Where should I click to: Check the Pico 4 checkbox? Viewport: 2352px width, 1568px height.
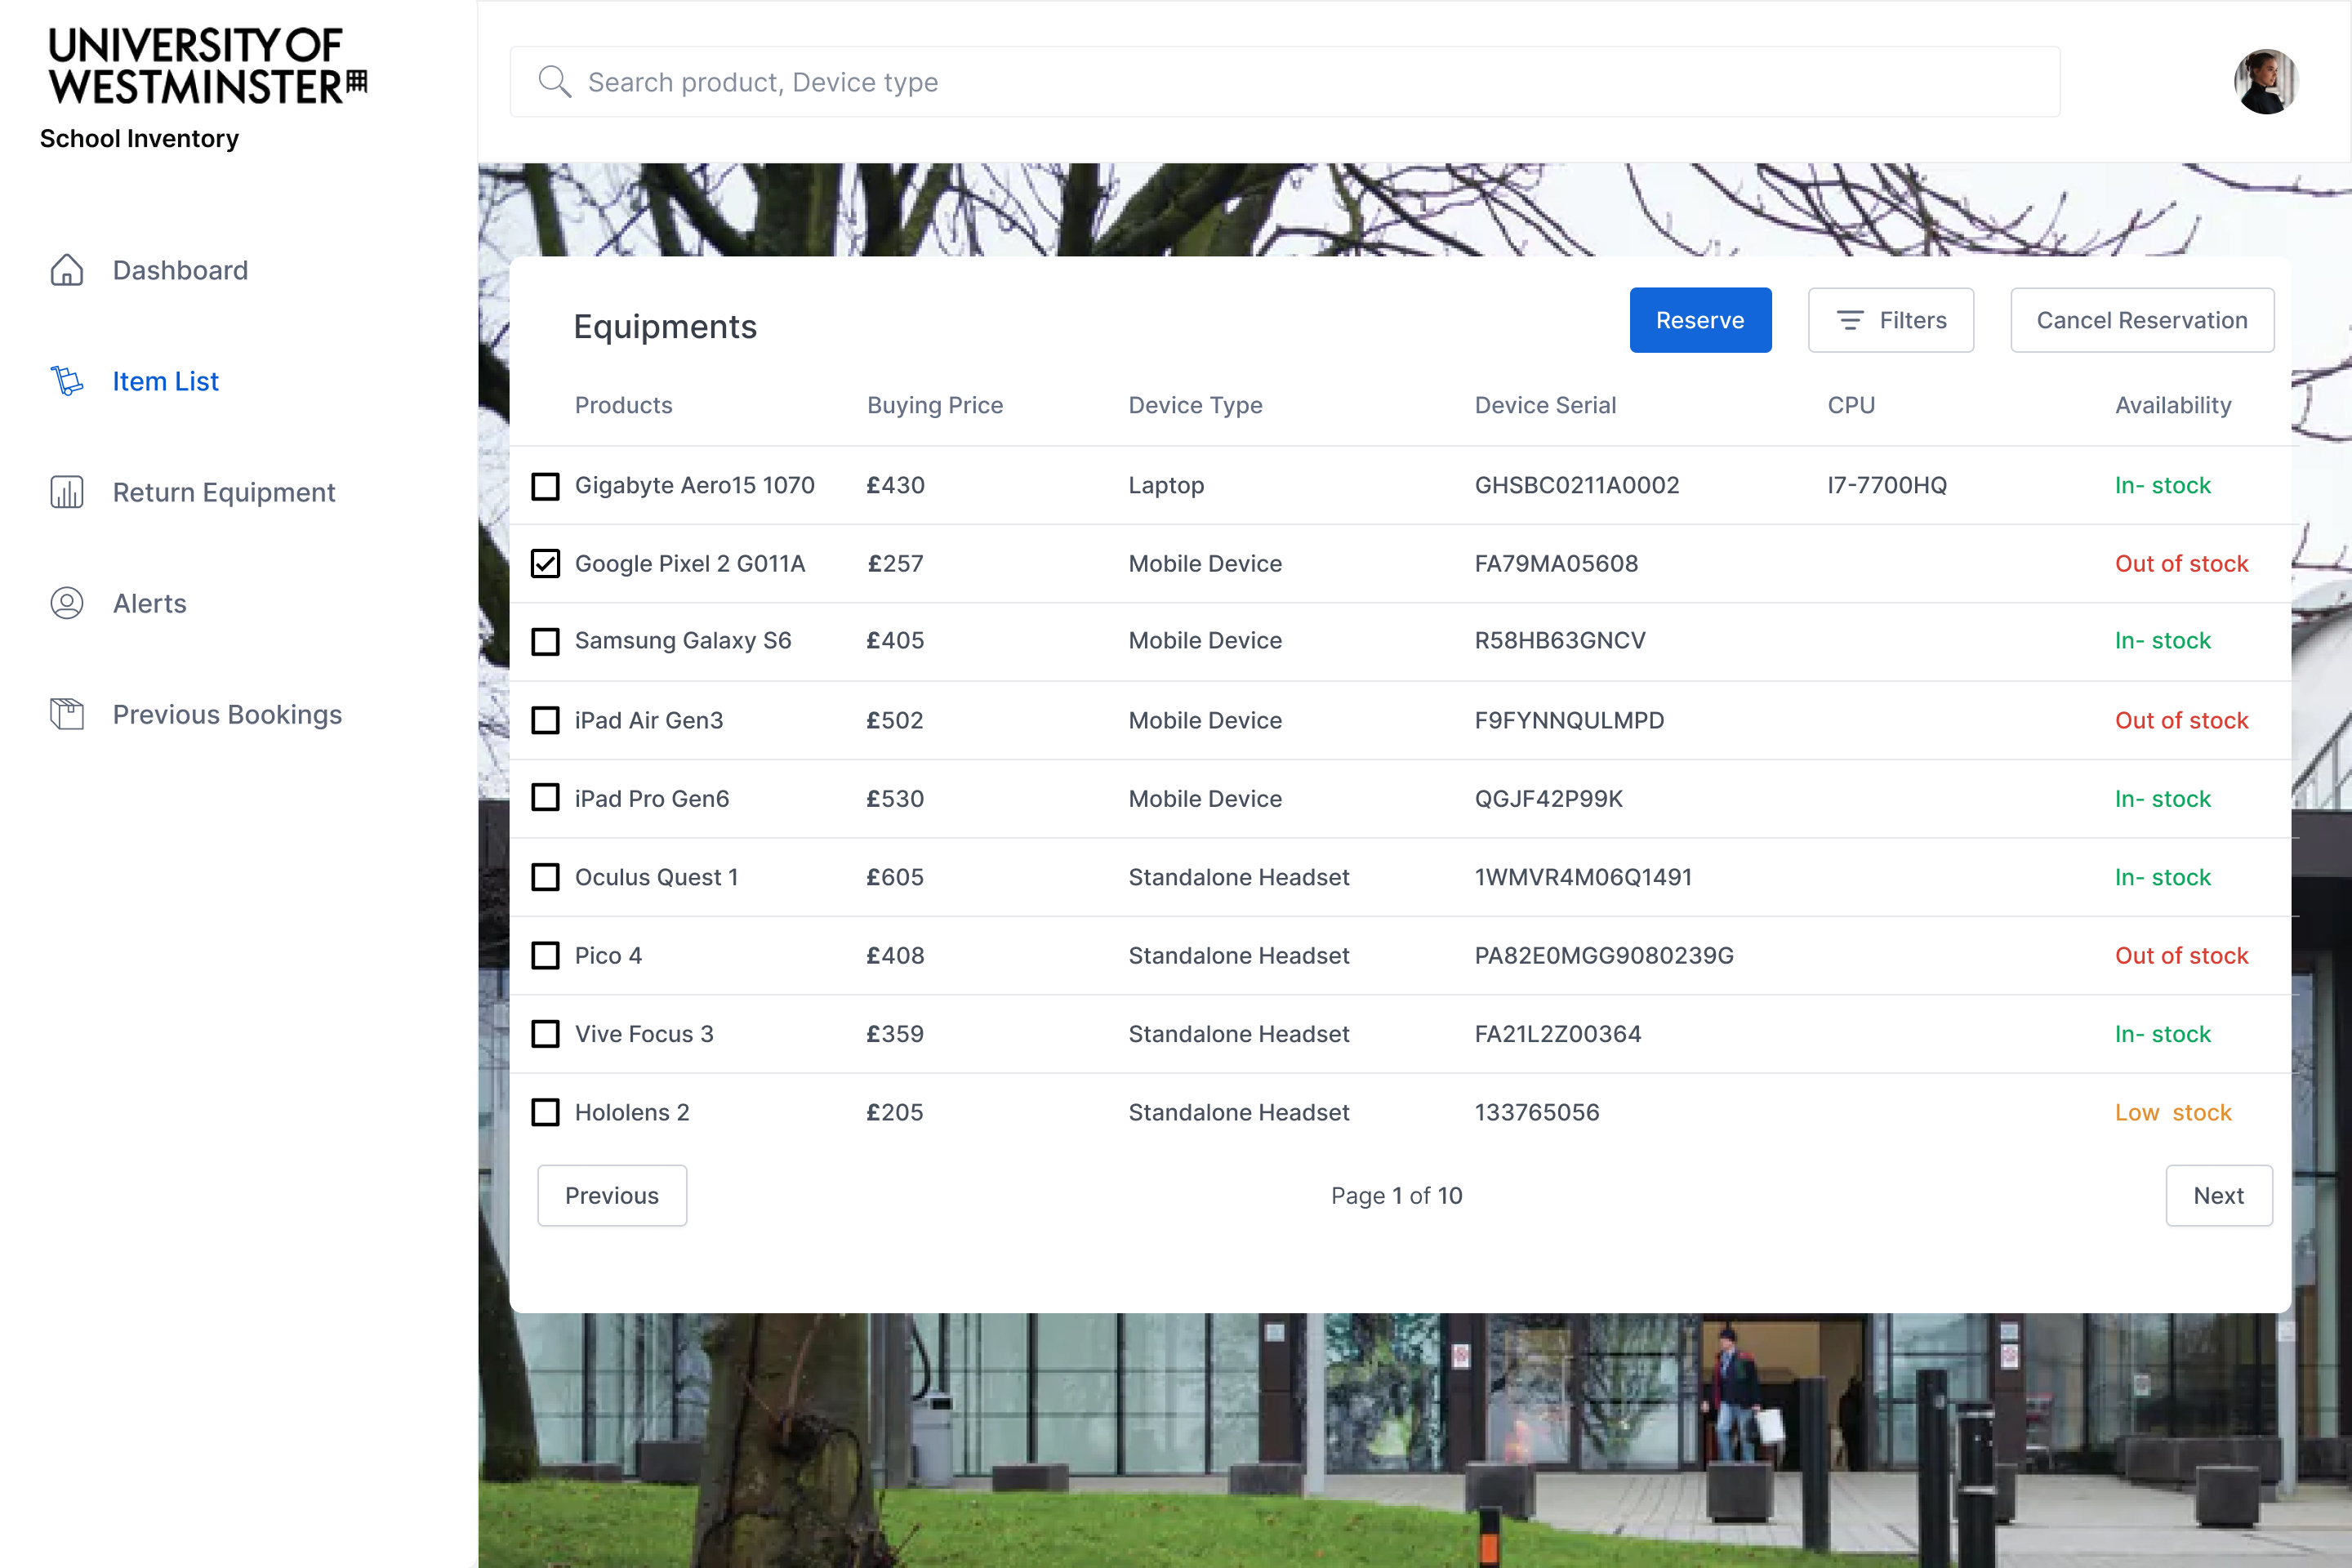click(x=545, y=955)
